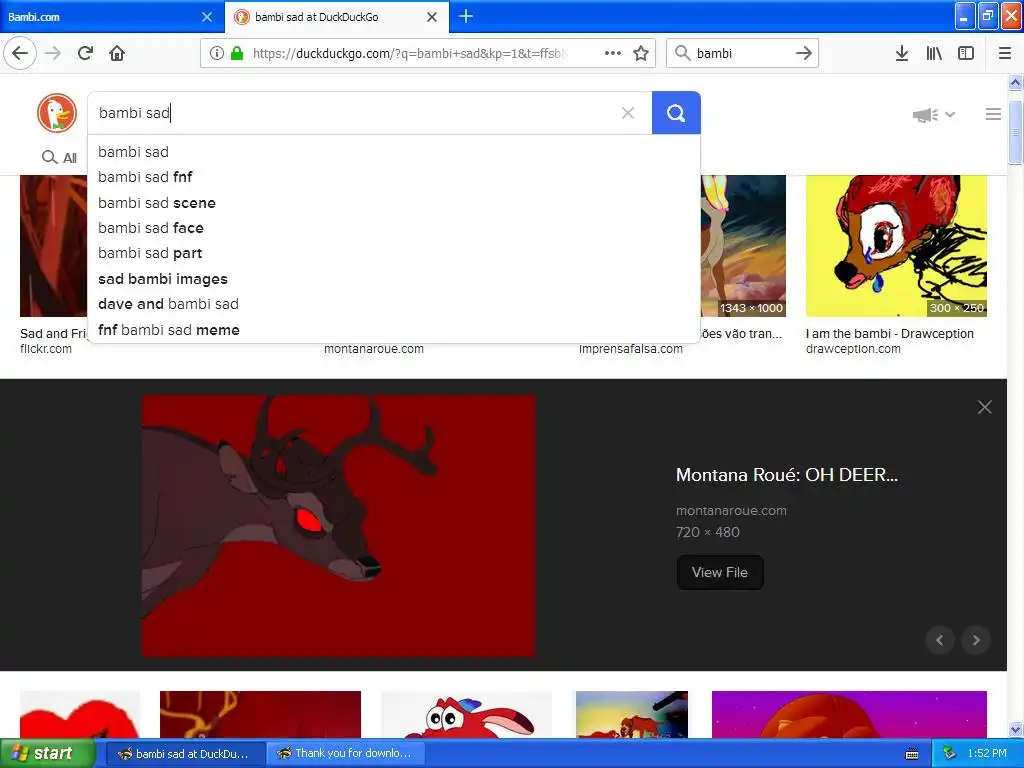1024x768 pixels.
Task: Click the large red-eyed deer preview image
Action: click(x=339, y=525)
